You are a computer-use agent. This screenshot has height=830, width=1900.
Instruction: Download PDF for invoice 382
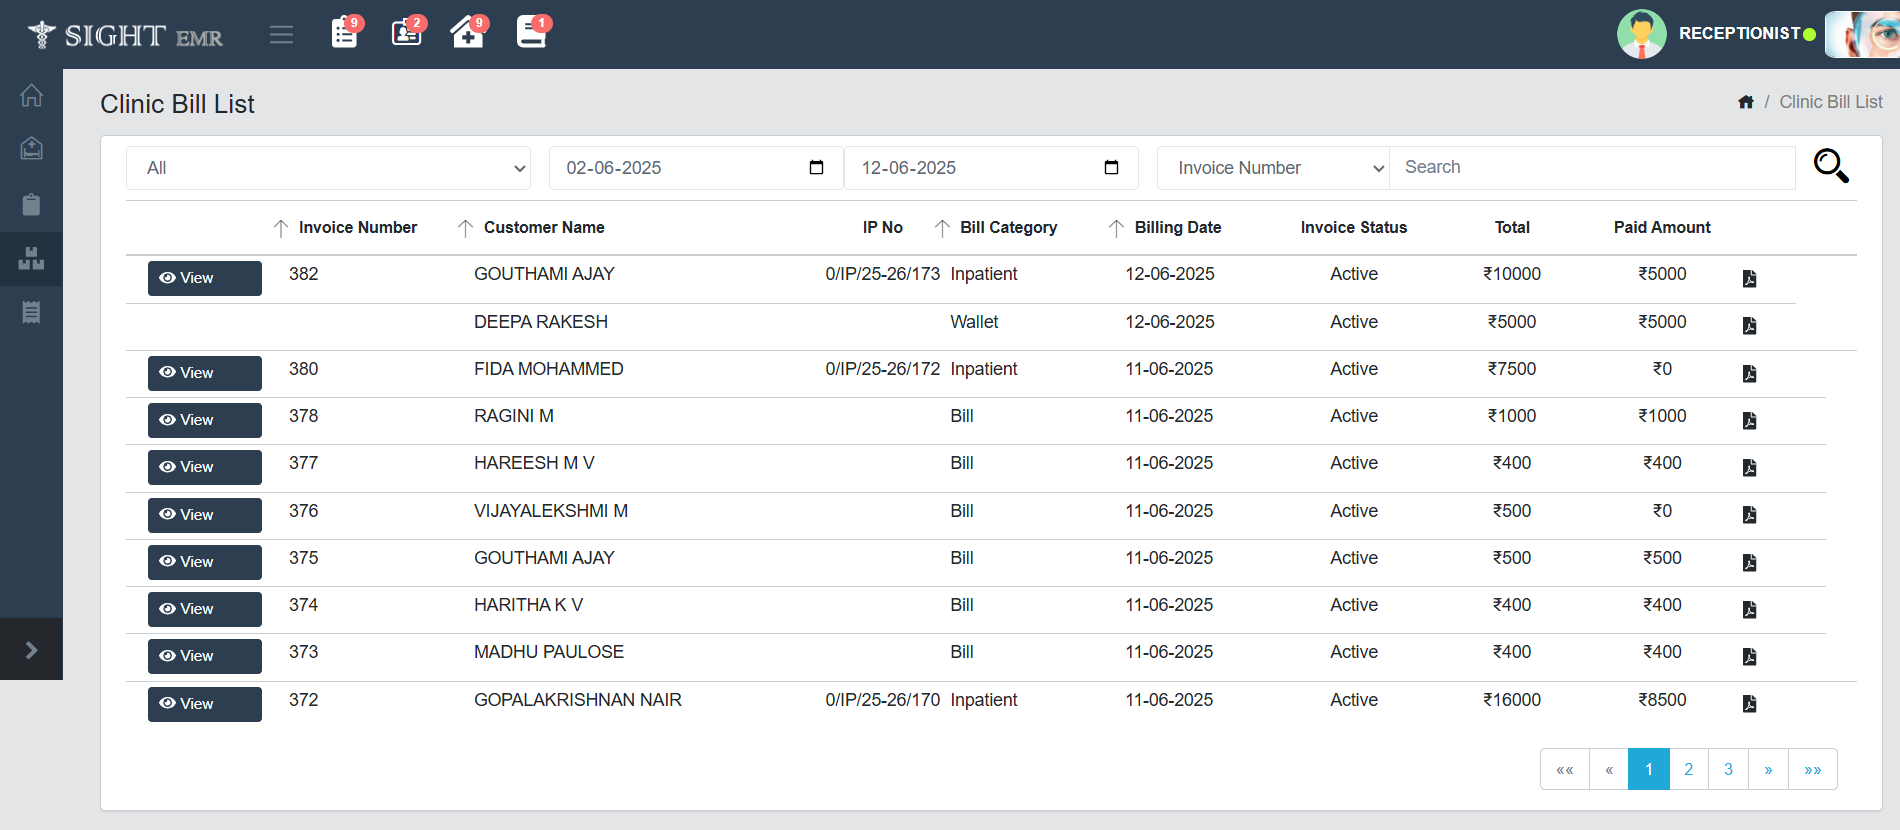point(1749,279)
